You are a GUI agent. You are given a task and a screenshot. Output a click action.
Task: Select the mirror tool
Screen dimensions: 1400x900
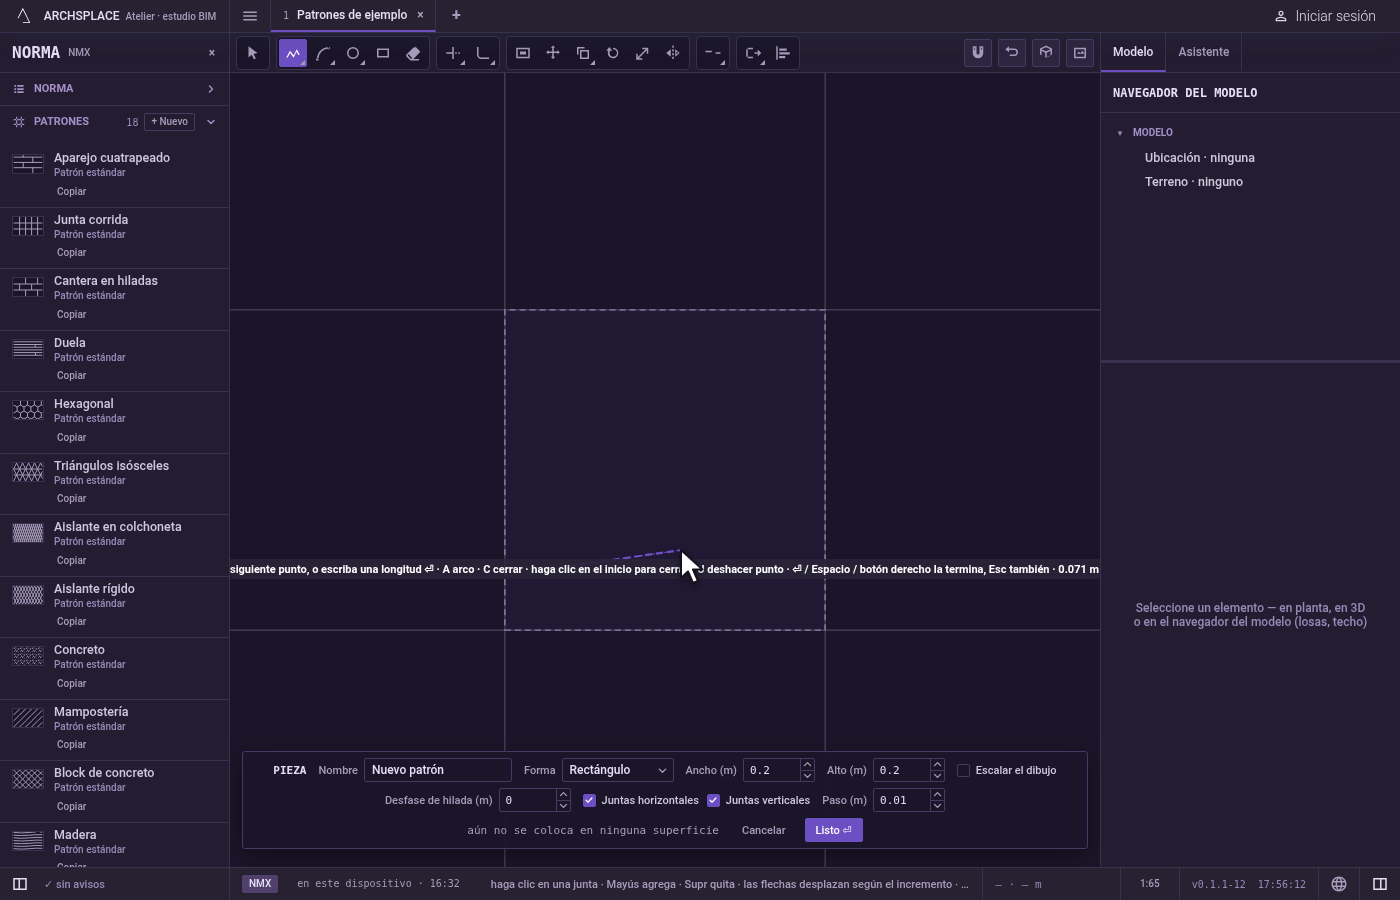(673, 53)
